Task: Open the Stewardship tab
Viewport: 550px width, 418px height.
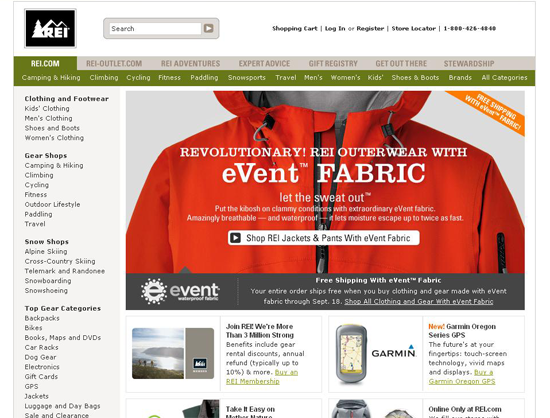Action: [x=469, y=63]
